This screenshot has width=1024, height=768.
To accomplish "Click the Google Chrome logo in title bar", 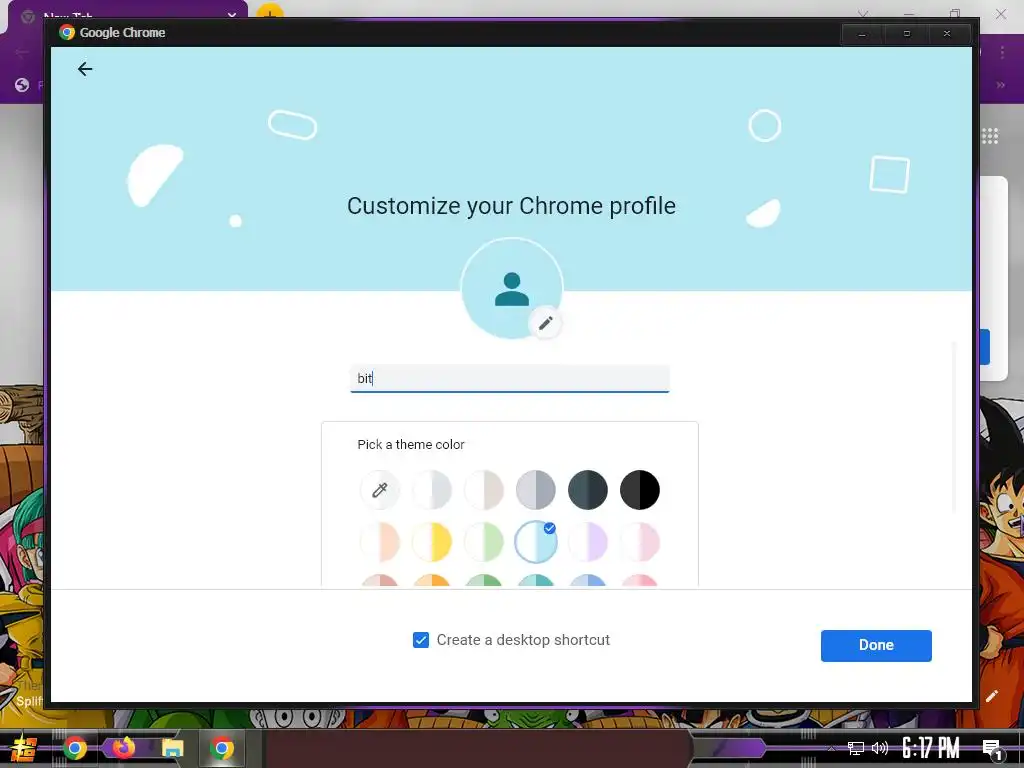I will pyautogui.click(x=67, y=33).
